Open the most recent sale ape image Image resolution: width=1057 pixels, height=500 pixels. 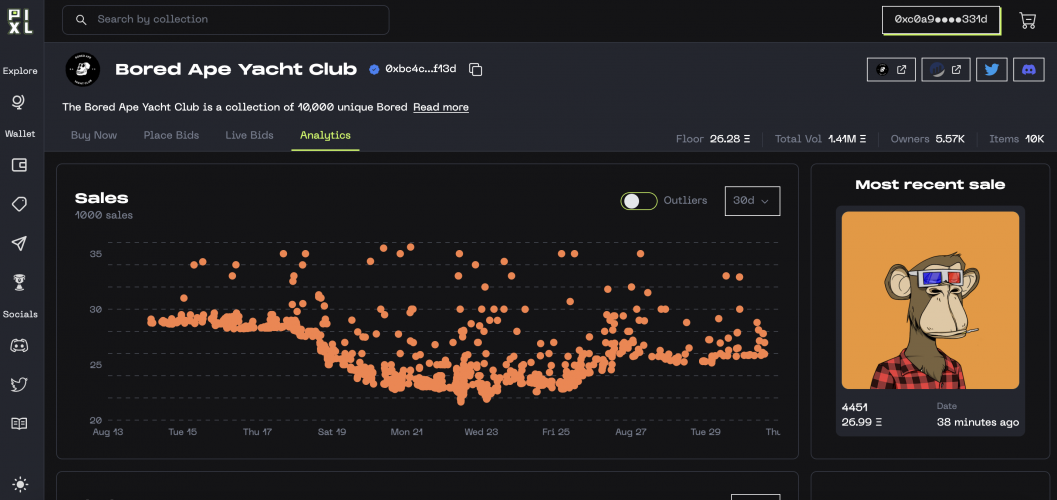click(x=930, y=300)
